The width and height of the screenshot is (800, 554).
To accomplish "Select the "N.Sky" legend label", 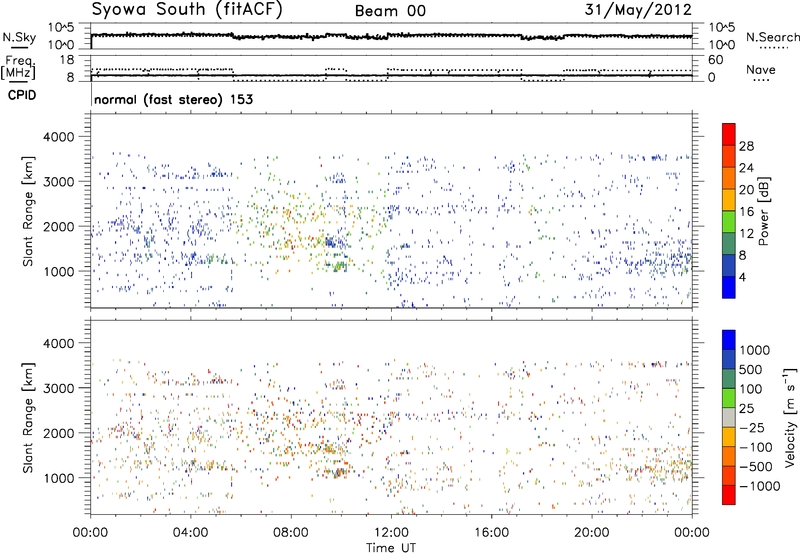I will pos(19,37).
